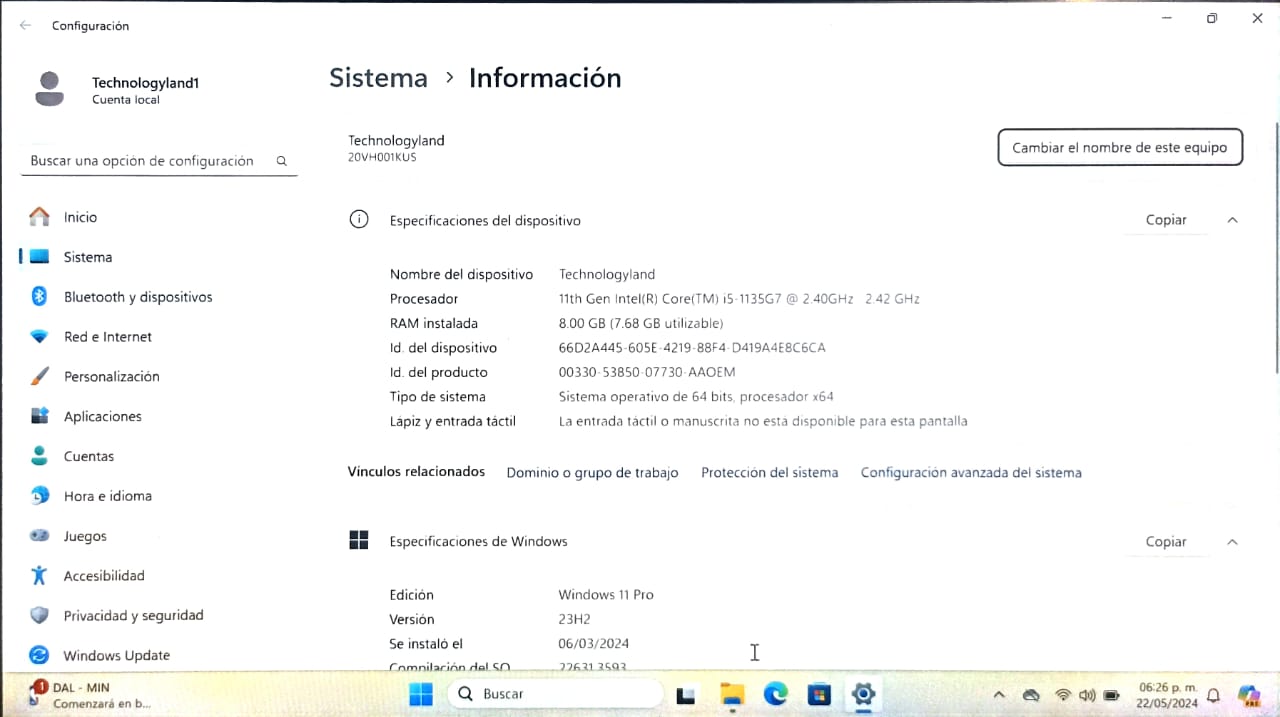This screenshot has height=717, width=1280.
Task: Open the clock showing 06:26 p. m.
Action: tap(1166, 695)
